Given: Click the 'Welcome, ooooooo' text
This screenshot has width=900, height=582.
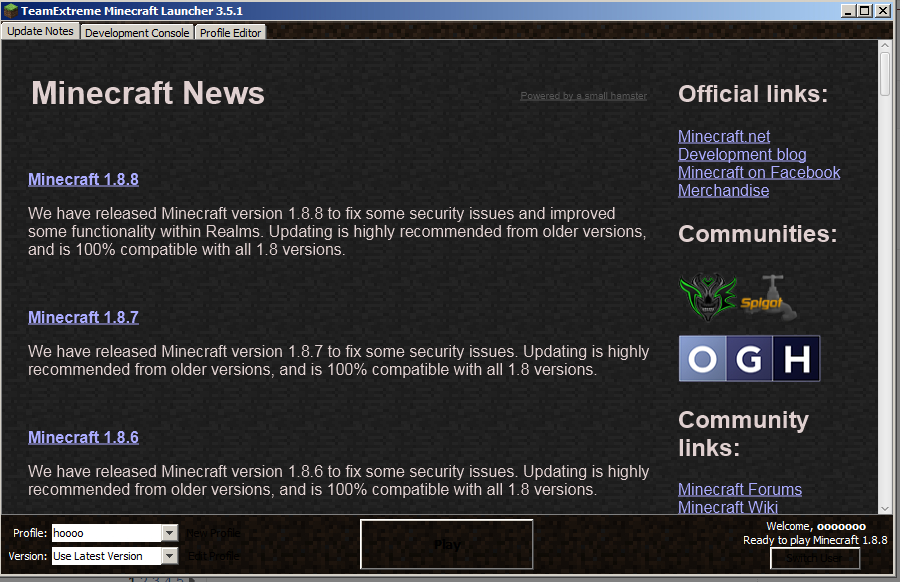Looking at the screenshot, I should pos(816,526).
